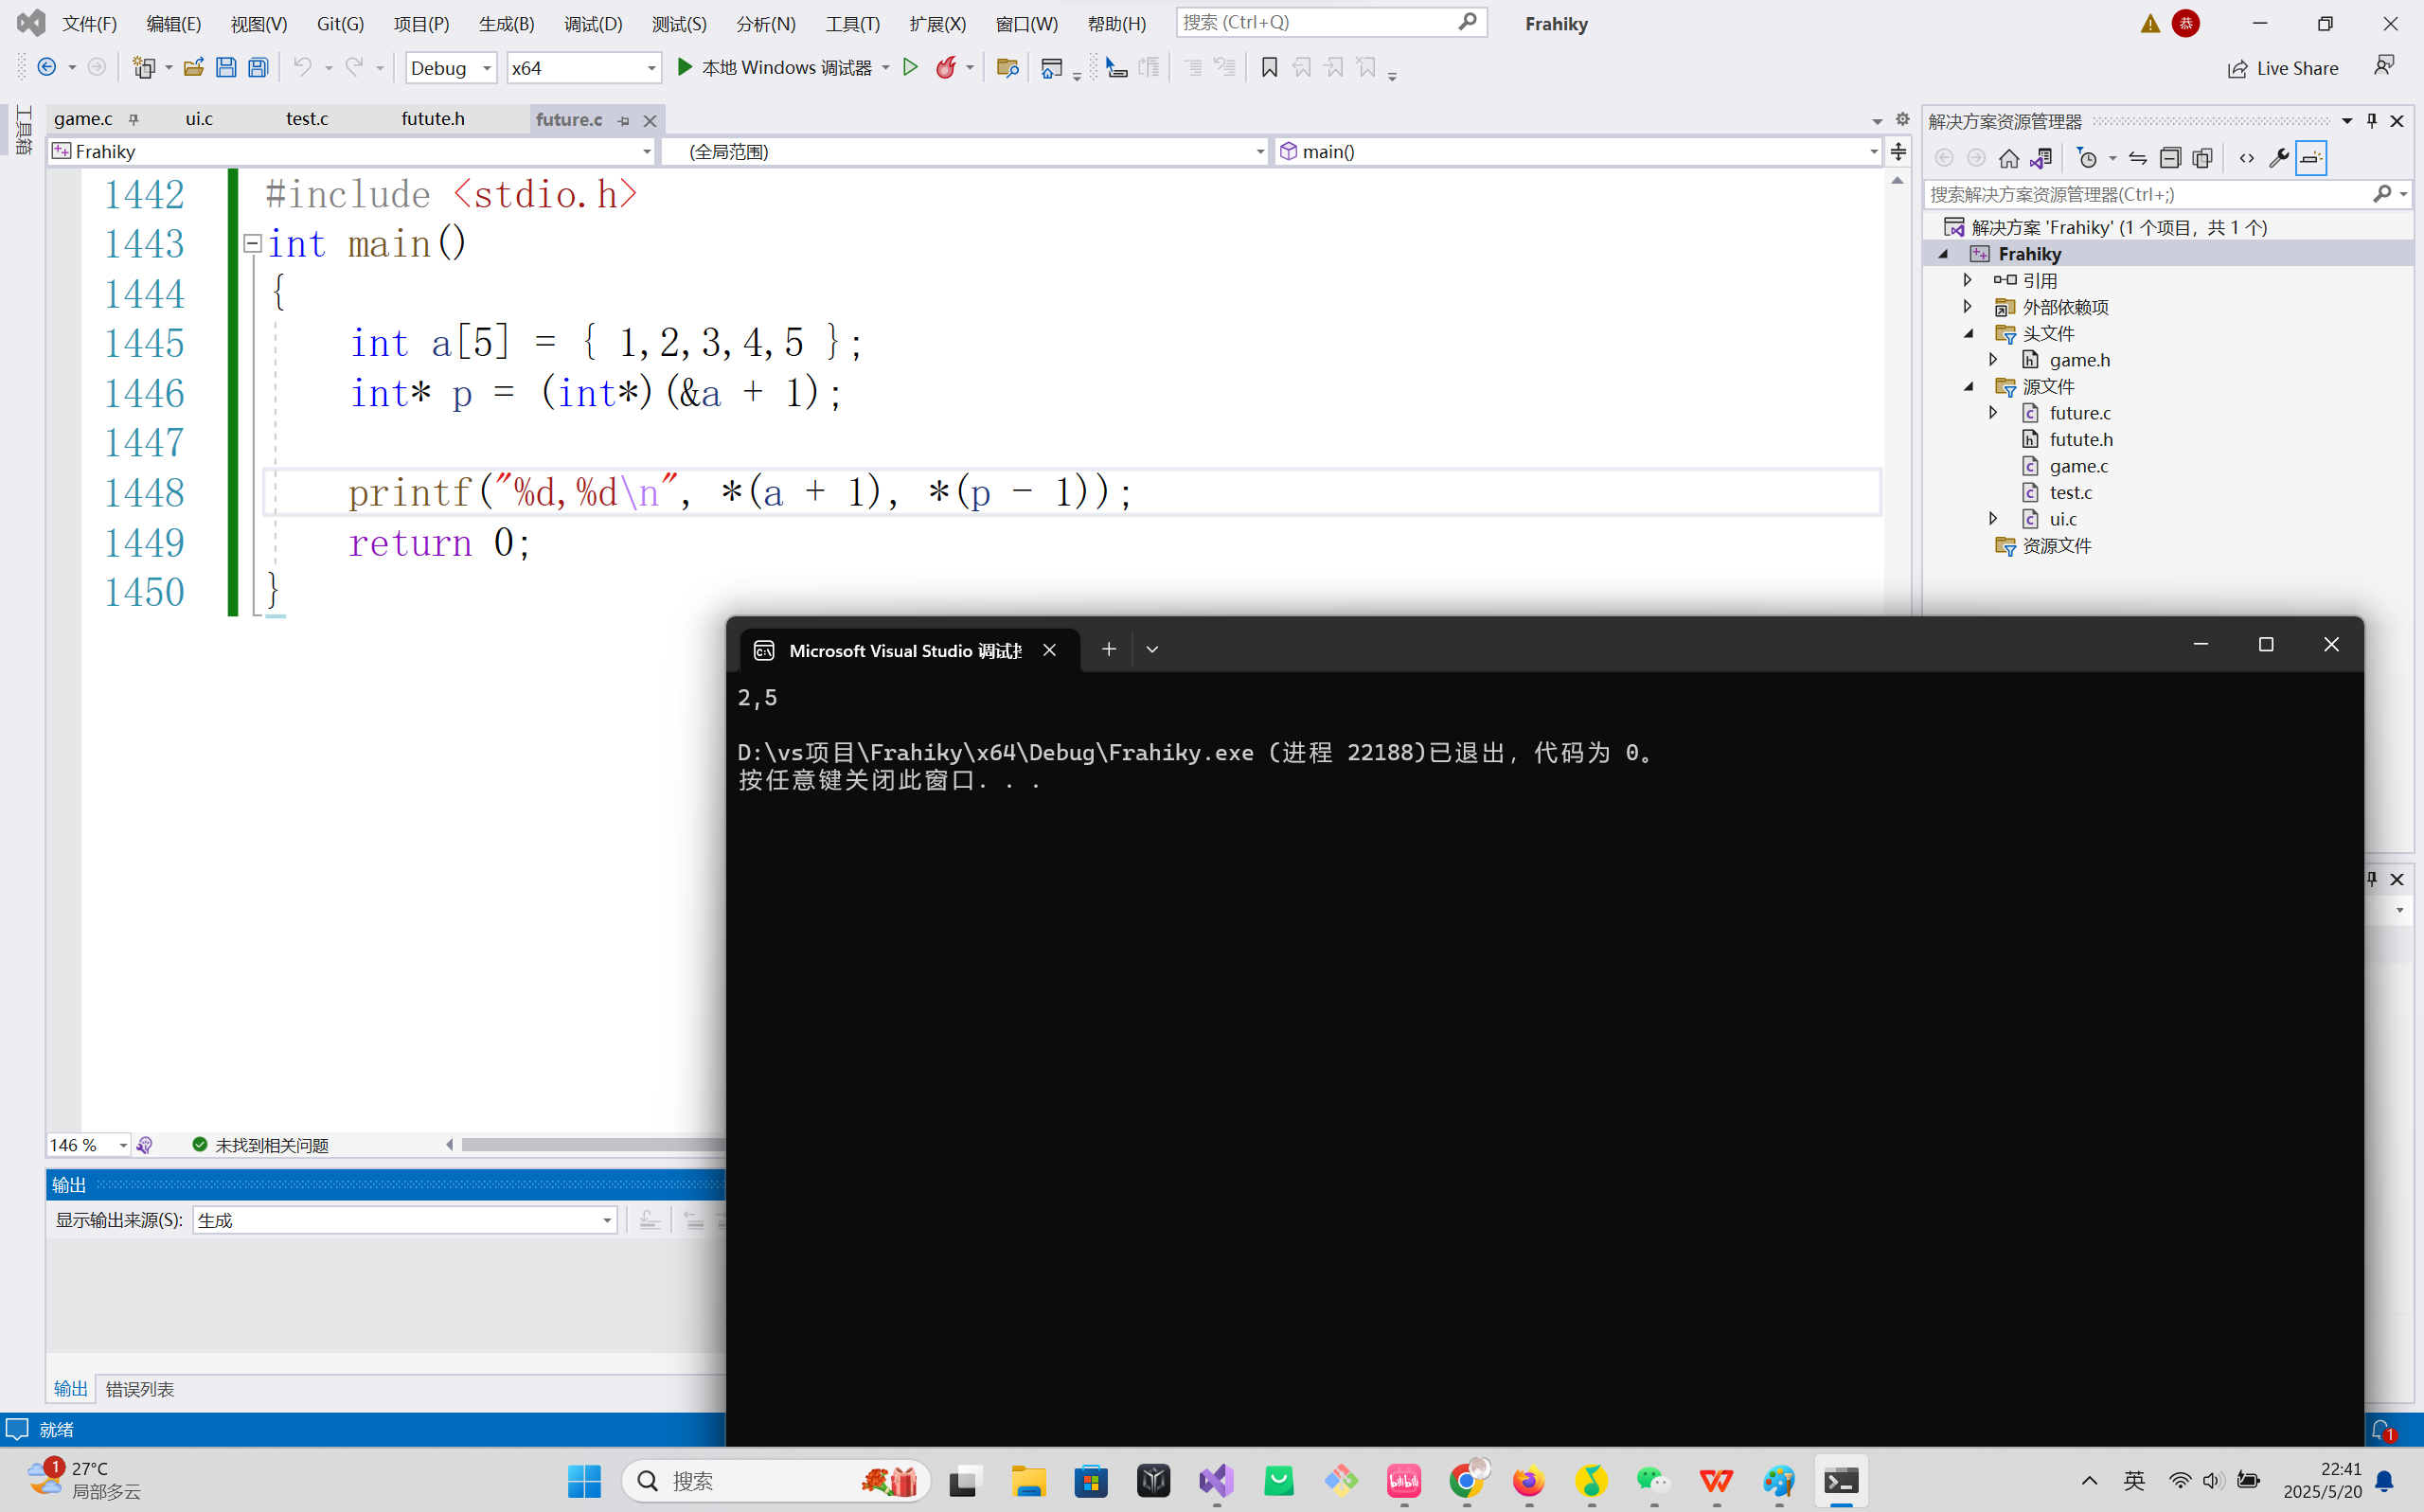This screenshot has height=1512, width=2424.
Task: Toggle pin on the future.c tab
Action: (624, 121)
